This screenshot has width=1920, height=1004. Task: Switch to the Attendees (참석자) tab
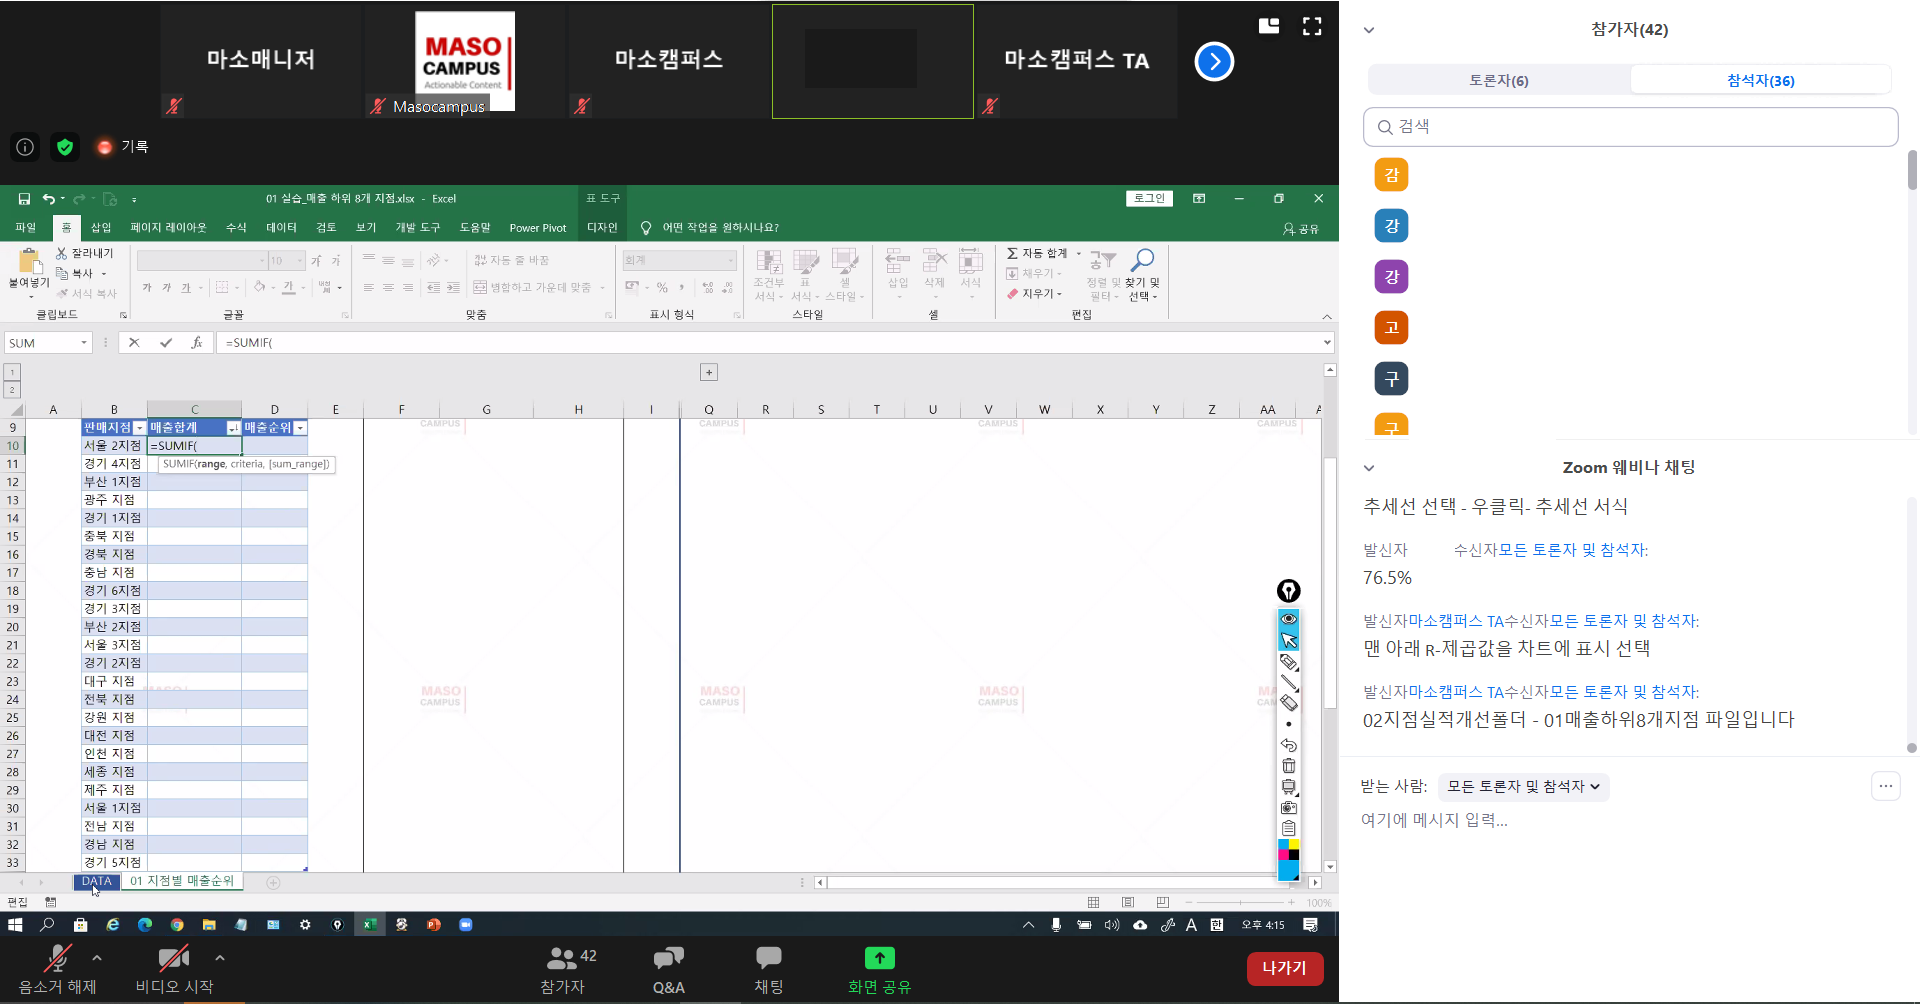click(1760, 80)
